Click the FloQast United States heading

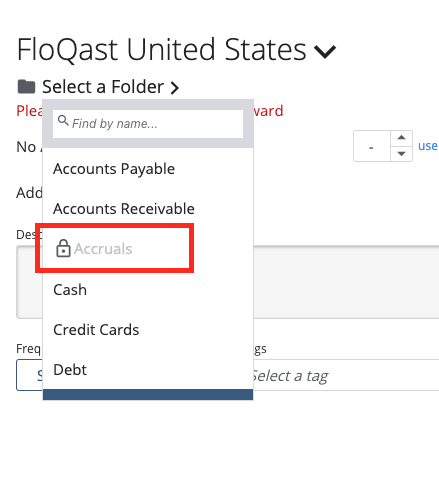click(161, 50)
